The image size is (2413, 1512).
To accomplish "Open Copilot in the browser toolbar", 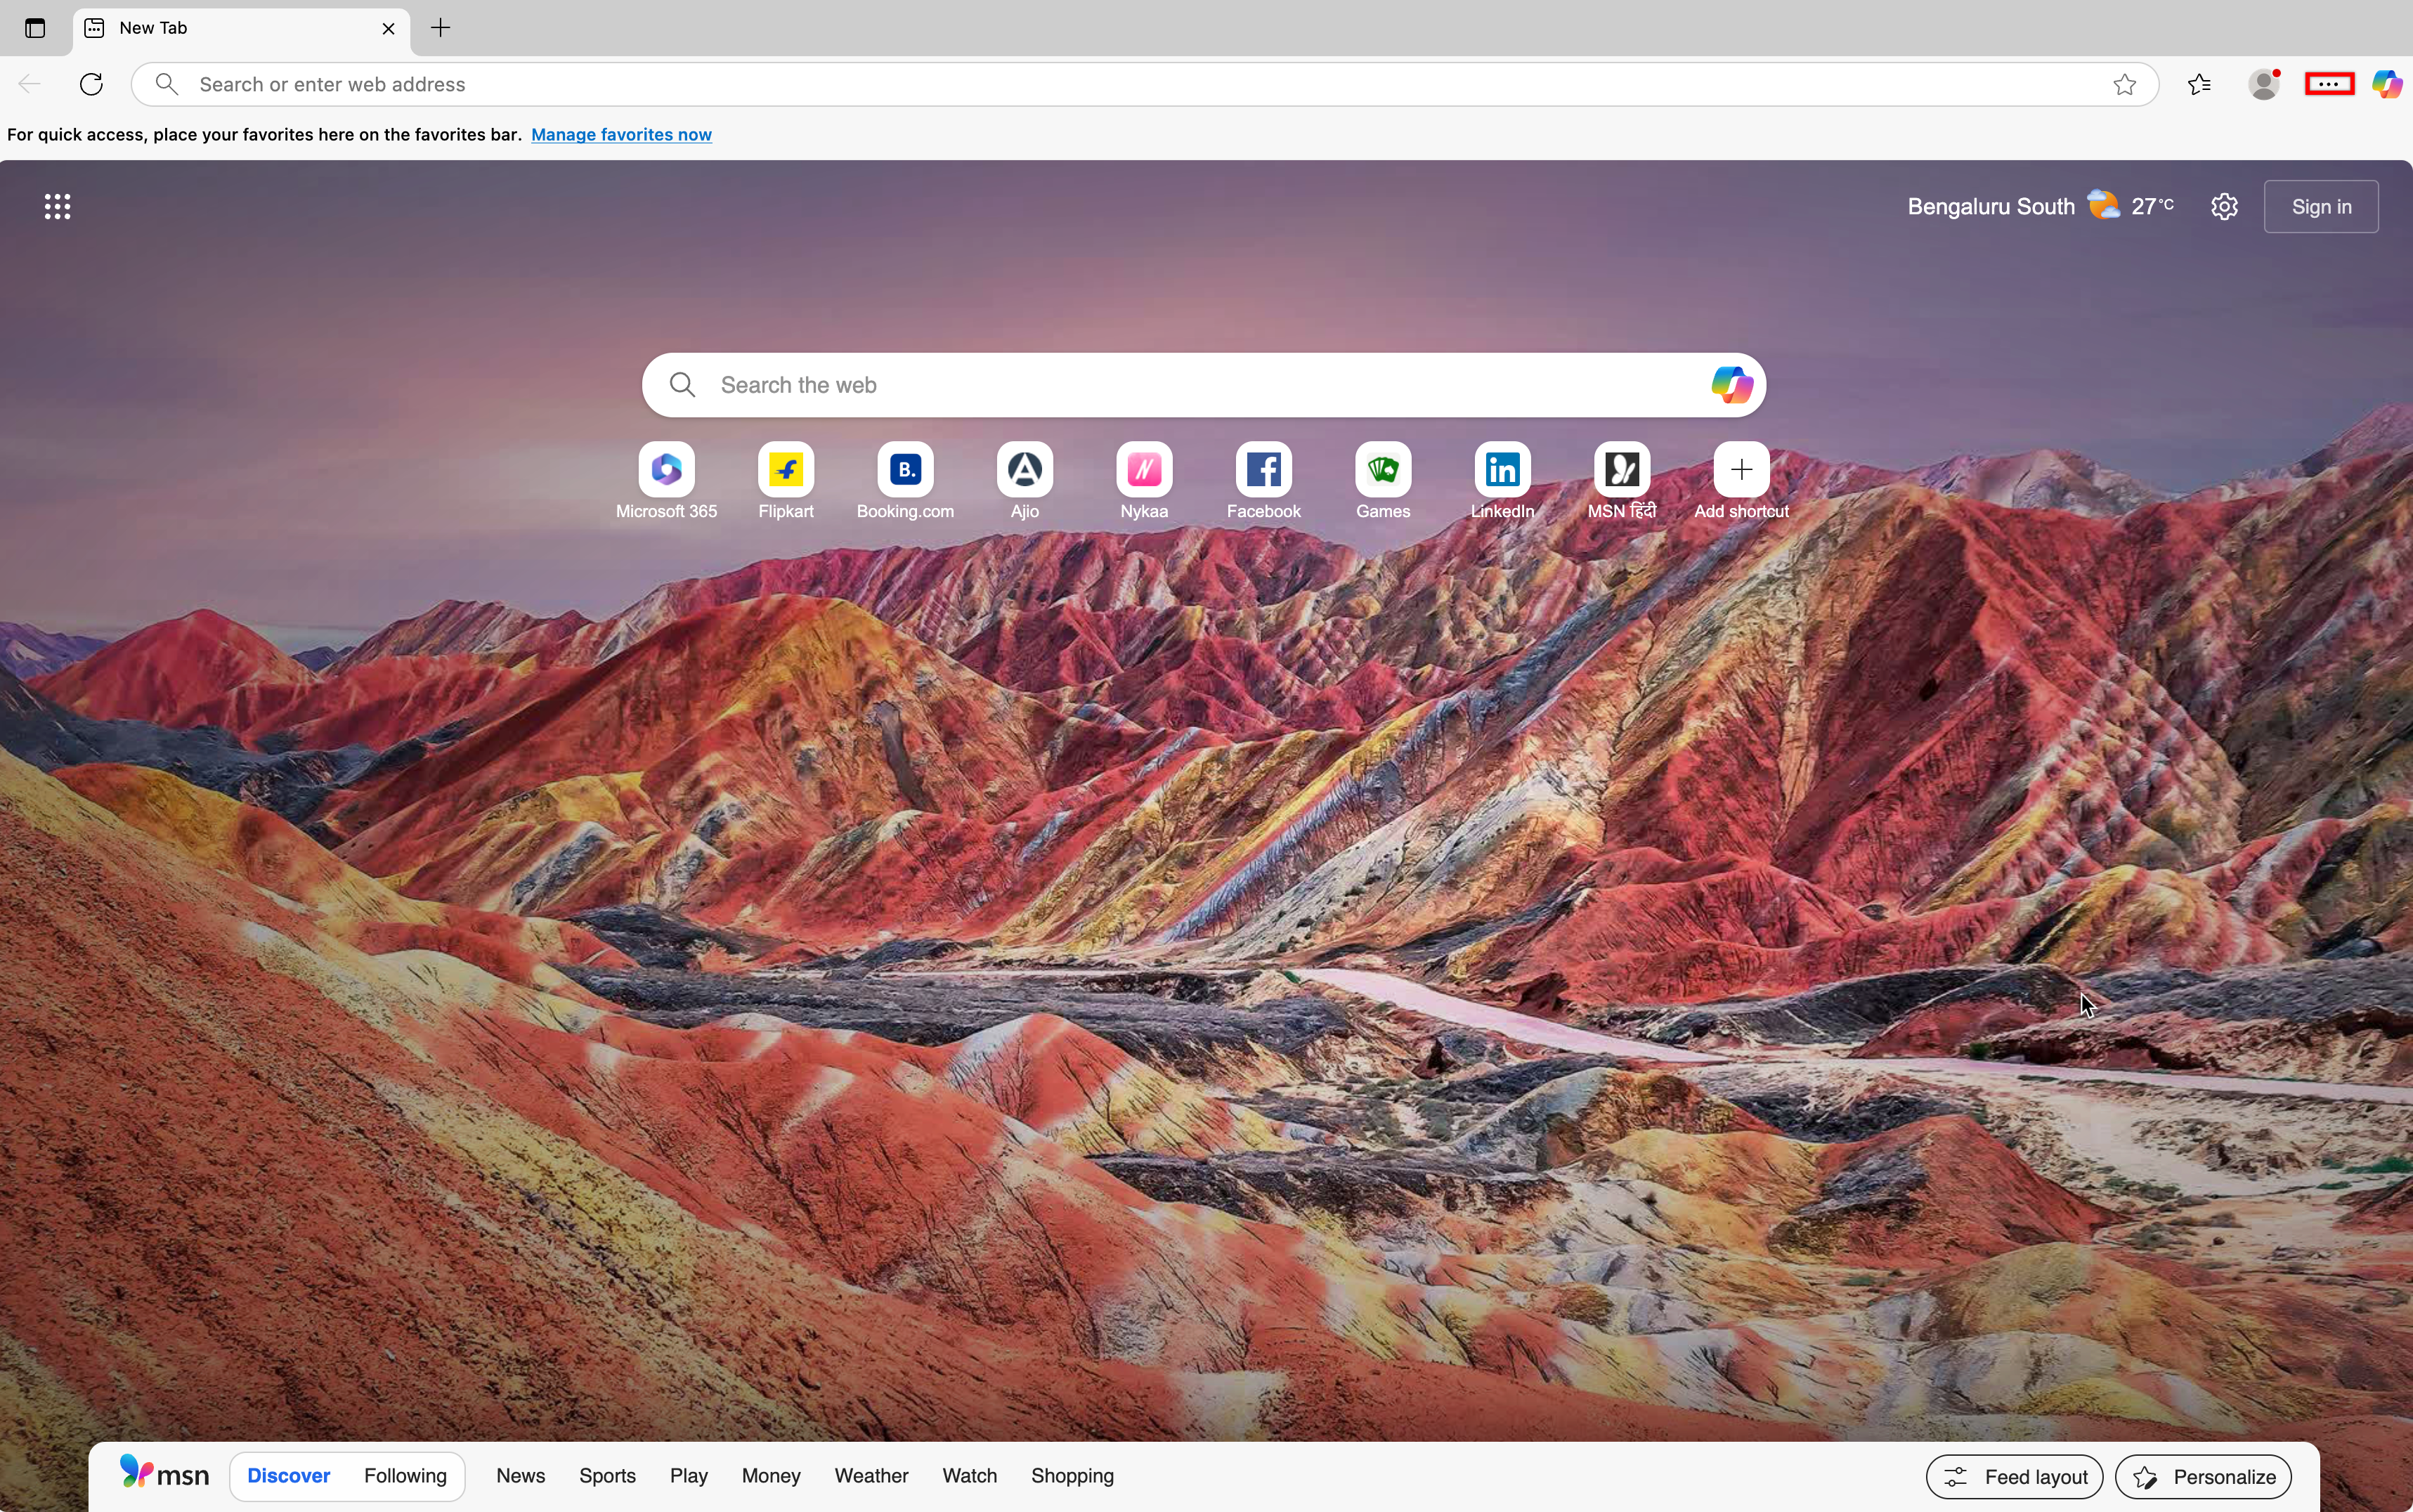I will (2387, 85).
